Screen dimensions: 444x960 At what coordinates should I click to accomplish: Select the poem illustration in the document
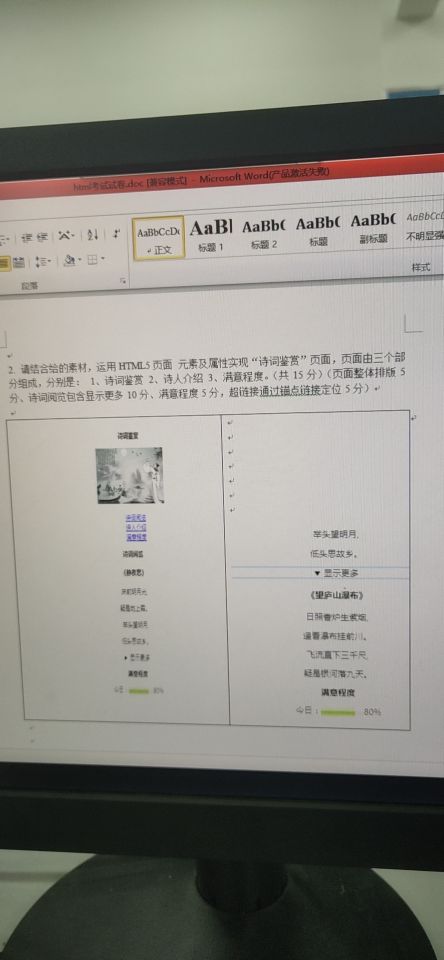130,476
